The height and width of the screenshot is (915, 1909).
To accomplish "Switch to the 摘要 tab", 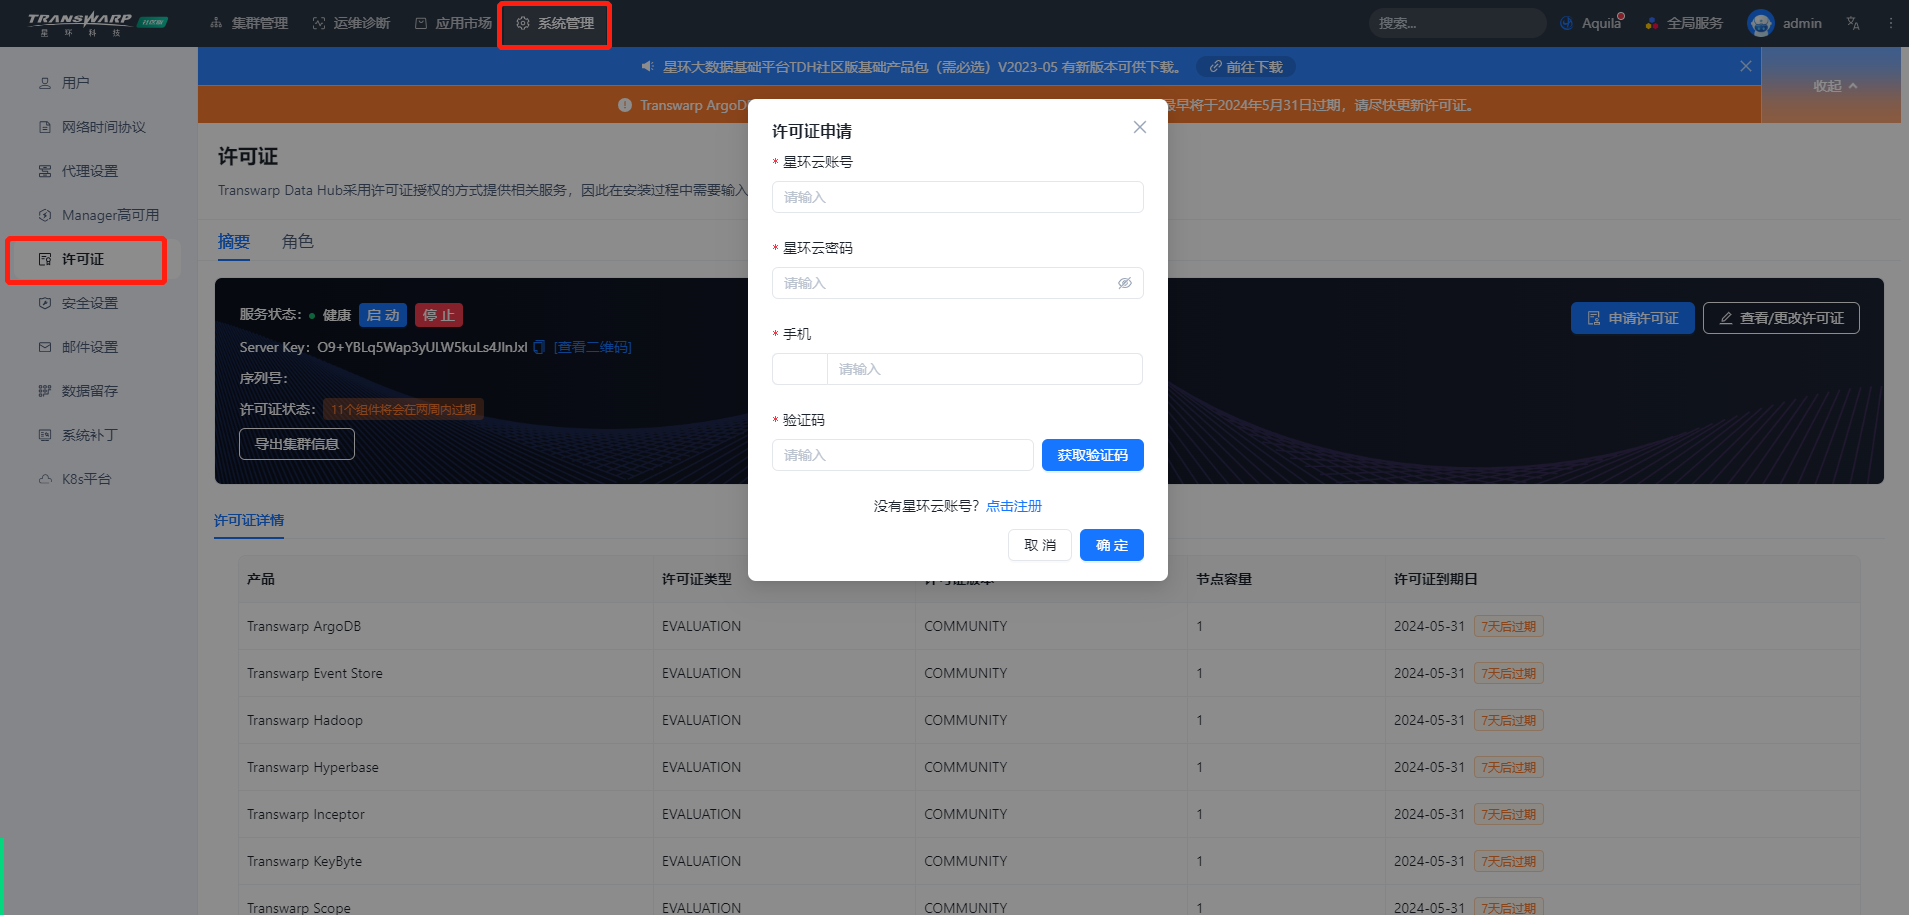I will point(234,242).
